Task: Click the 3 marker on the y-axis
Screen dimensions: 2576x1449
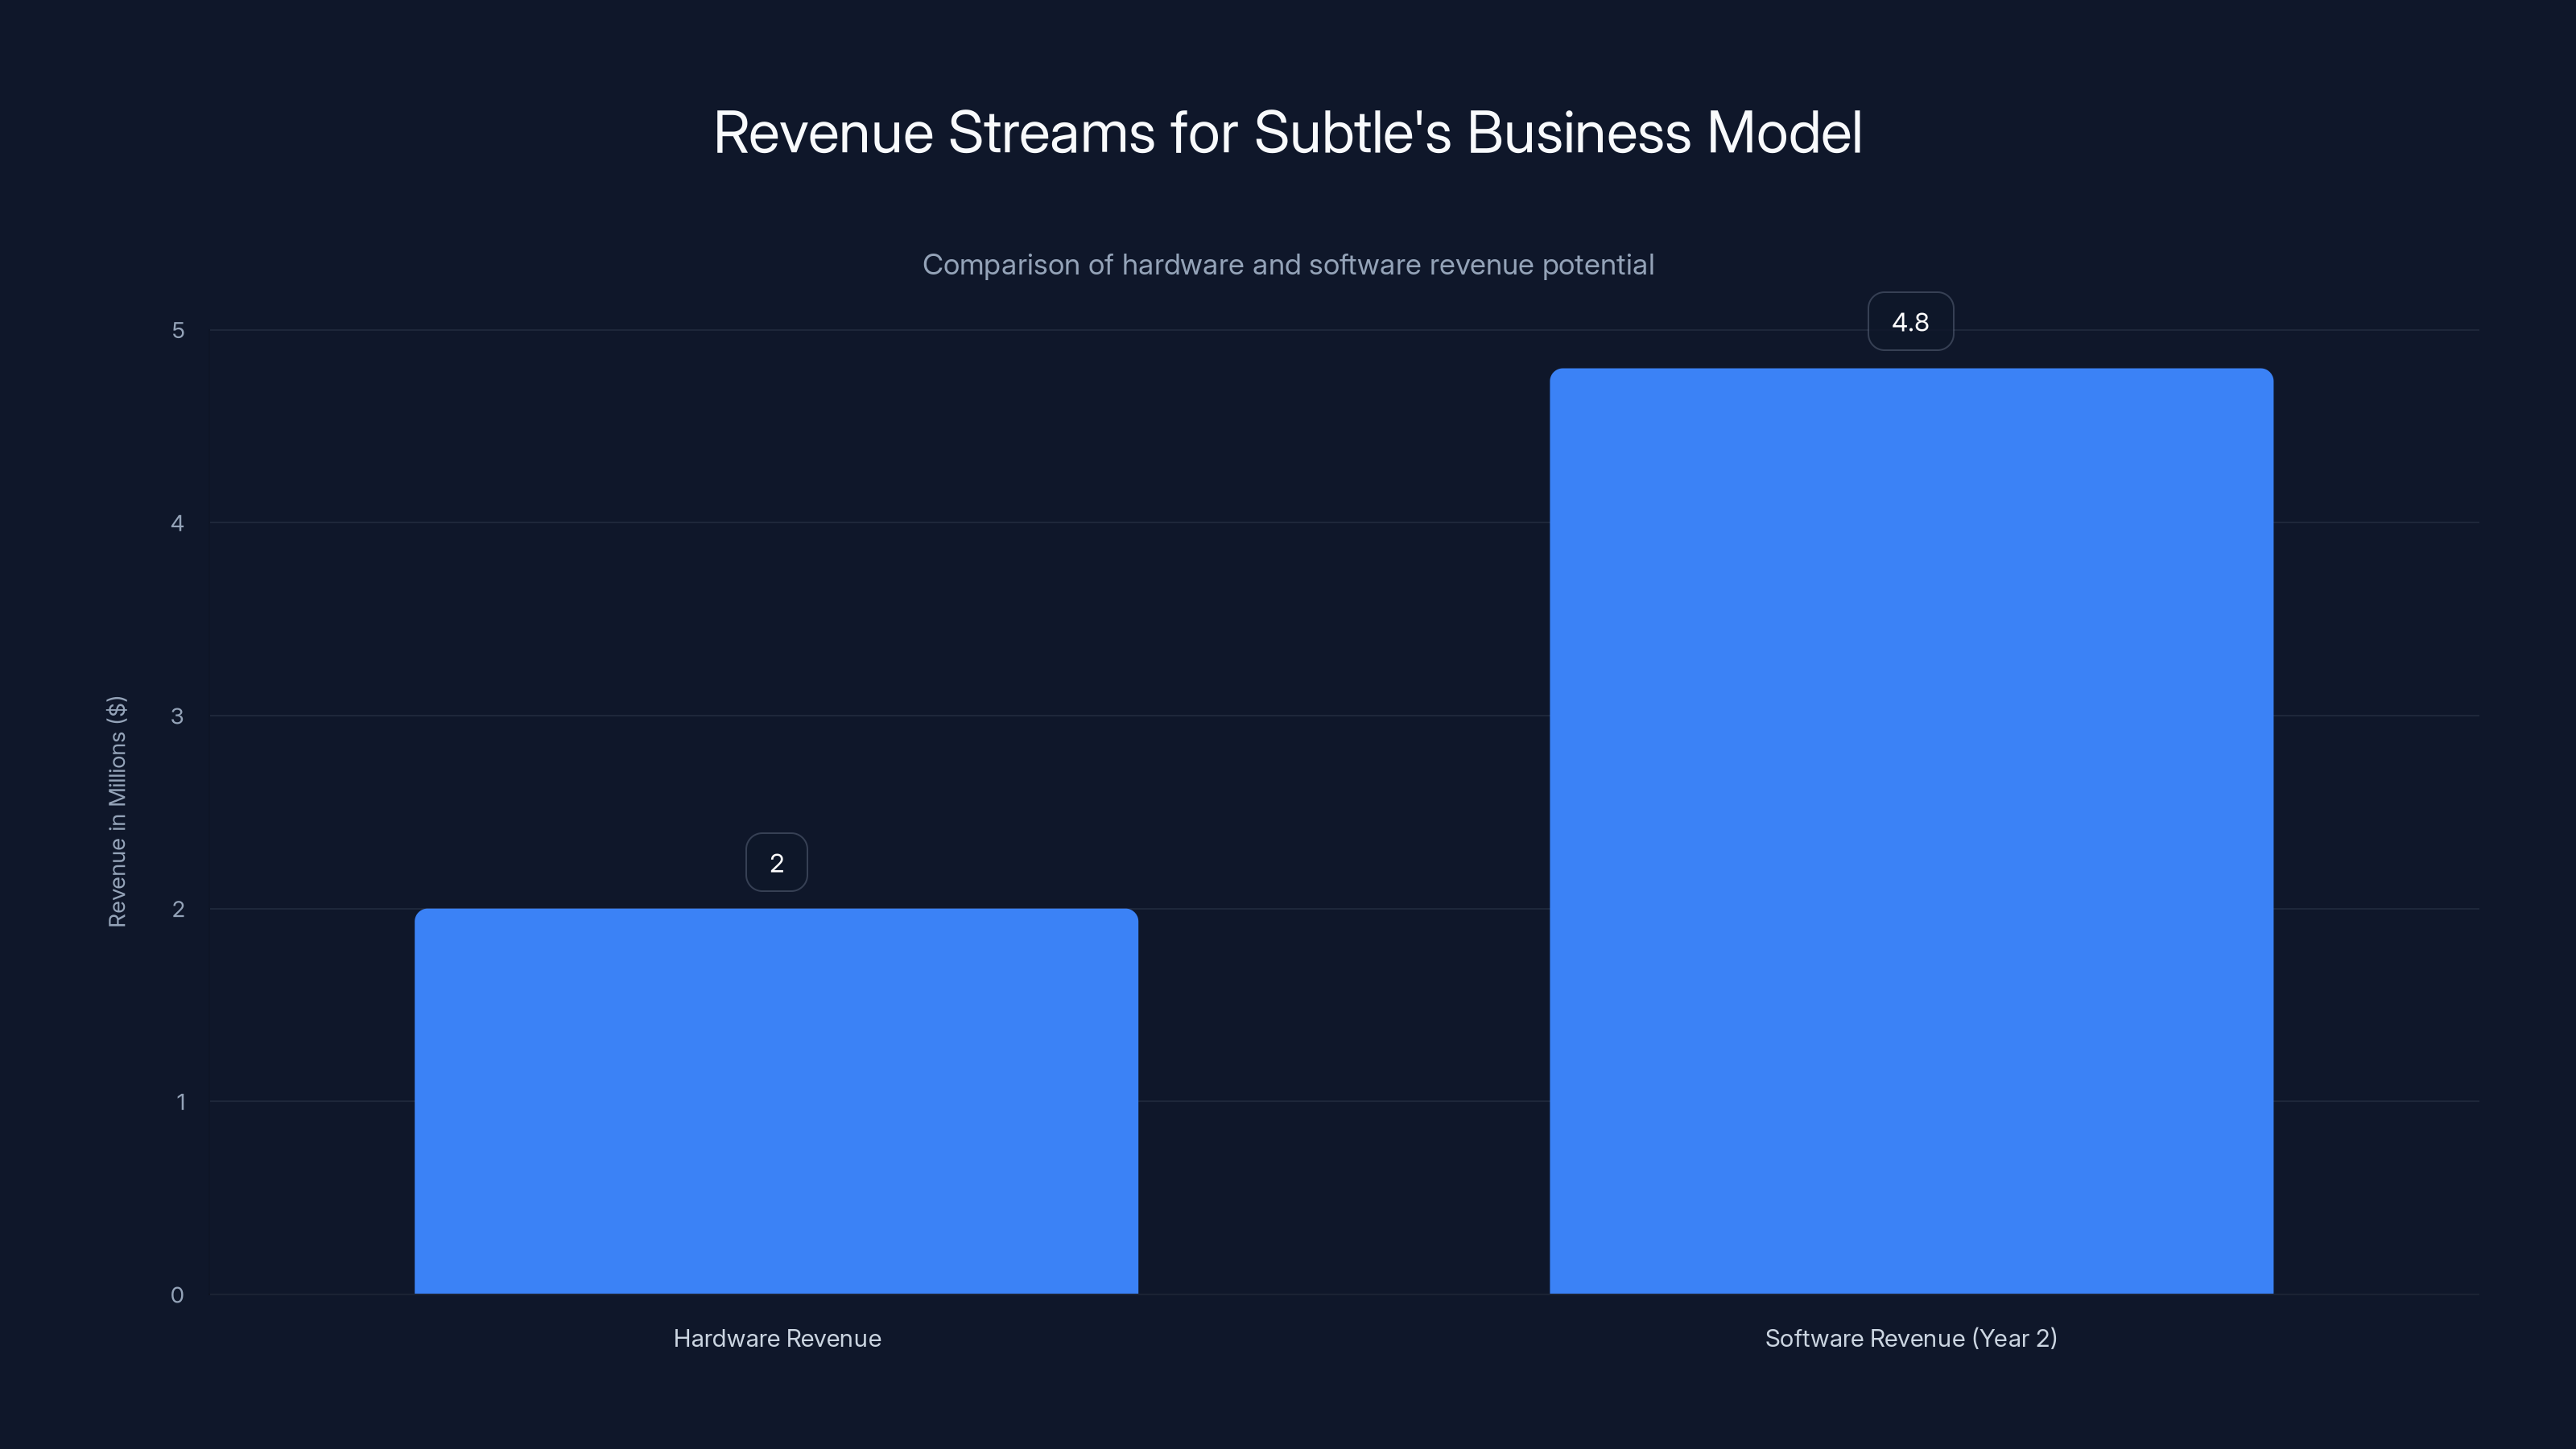Action: [x=180, y=715]
